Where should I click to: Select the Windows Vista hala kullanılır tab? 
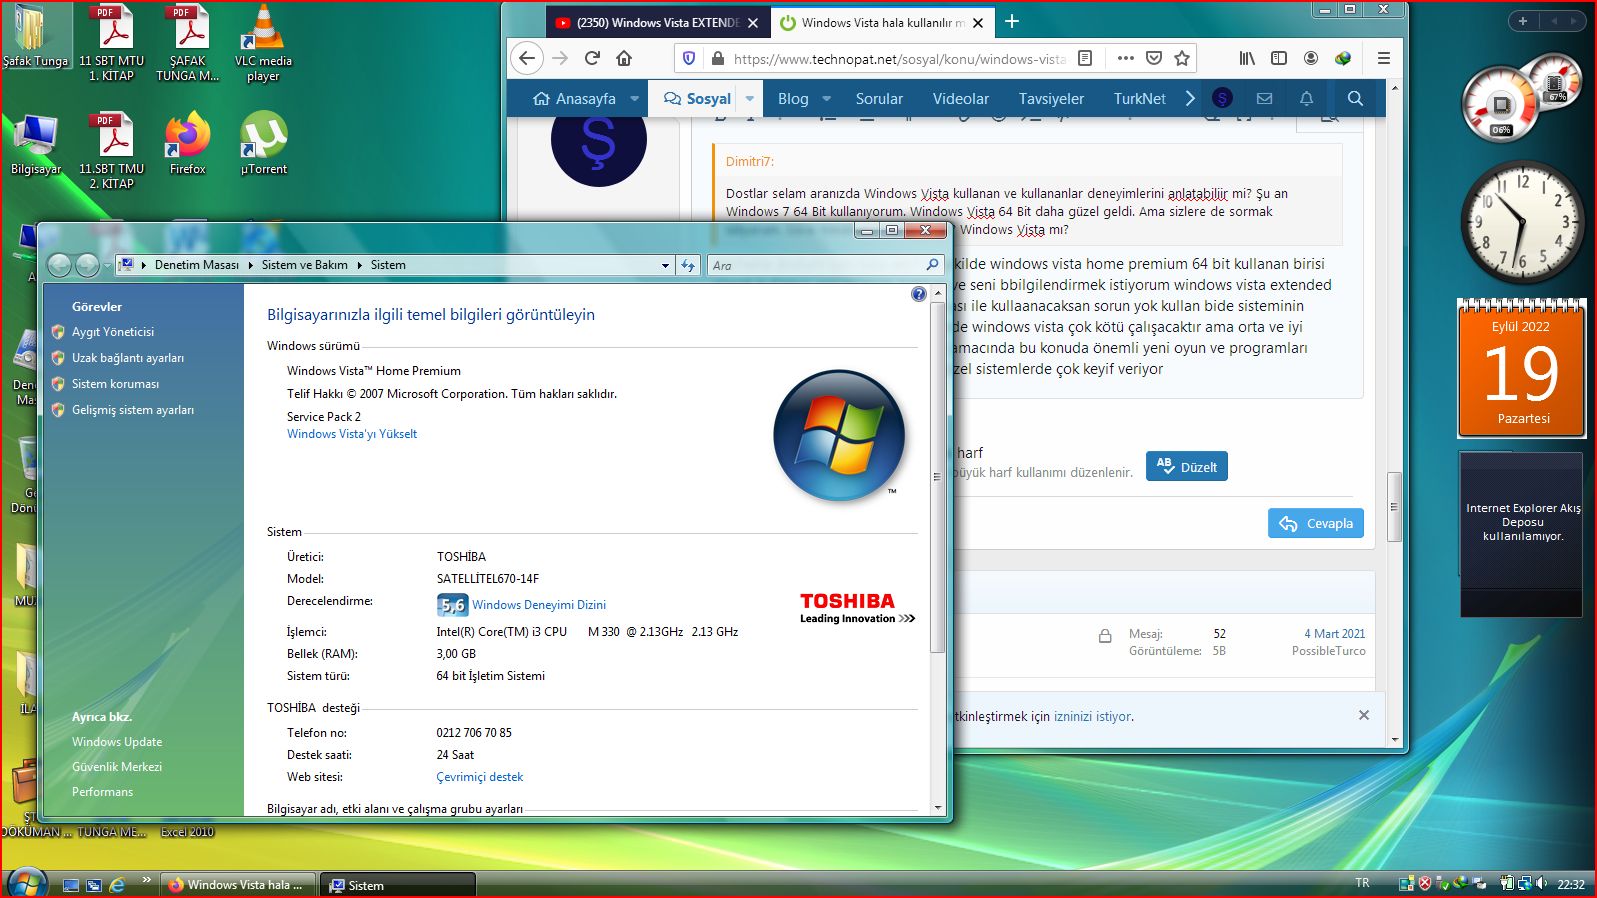(883, 22)
